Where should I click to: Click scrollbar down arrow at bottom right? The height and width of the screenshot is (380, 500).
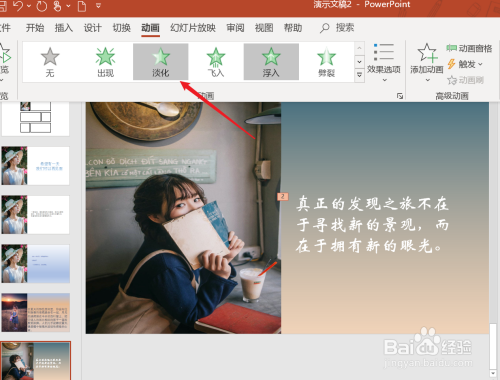(x=493, y=373)
